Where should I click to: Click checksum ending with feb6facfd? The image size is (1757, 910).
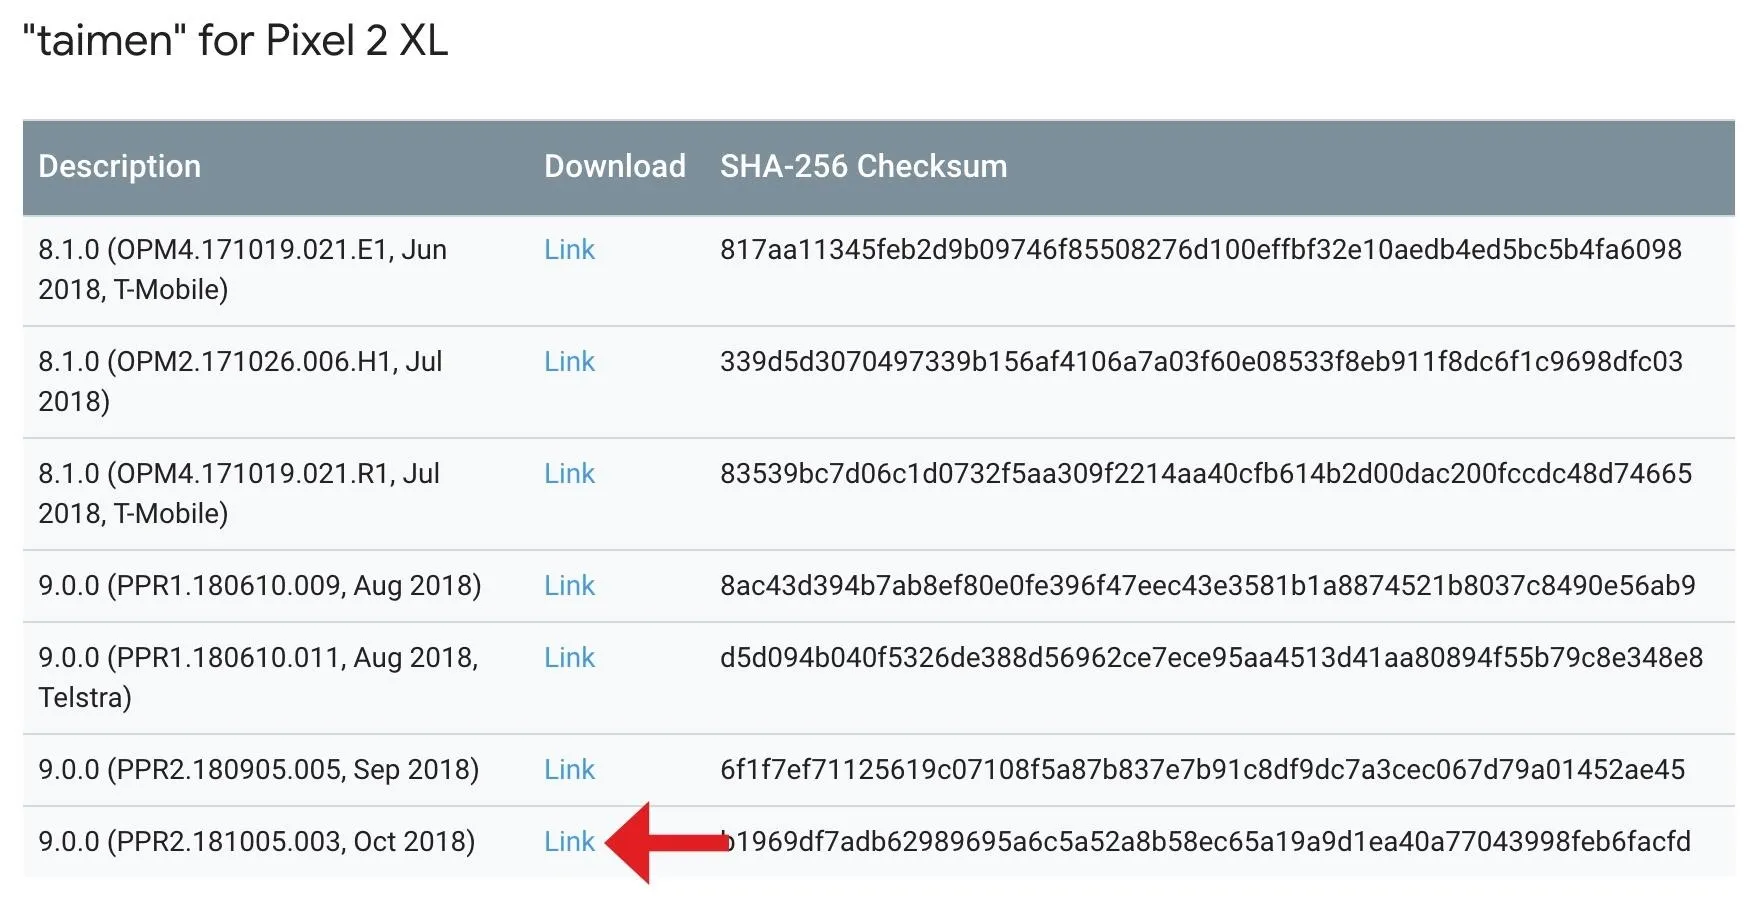(1206, 842)
